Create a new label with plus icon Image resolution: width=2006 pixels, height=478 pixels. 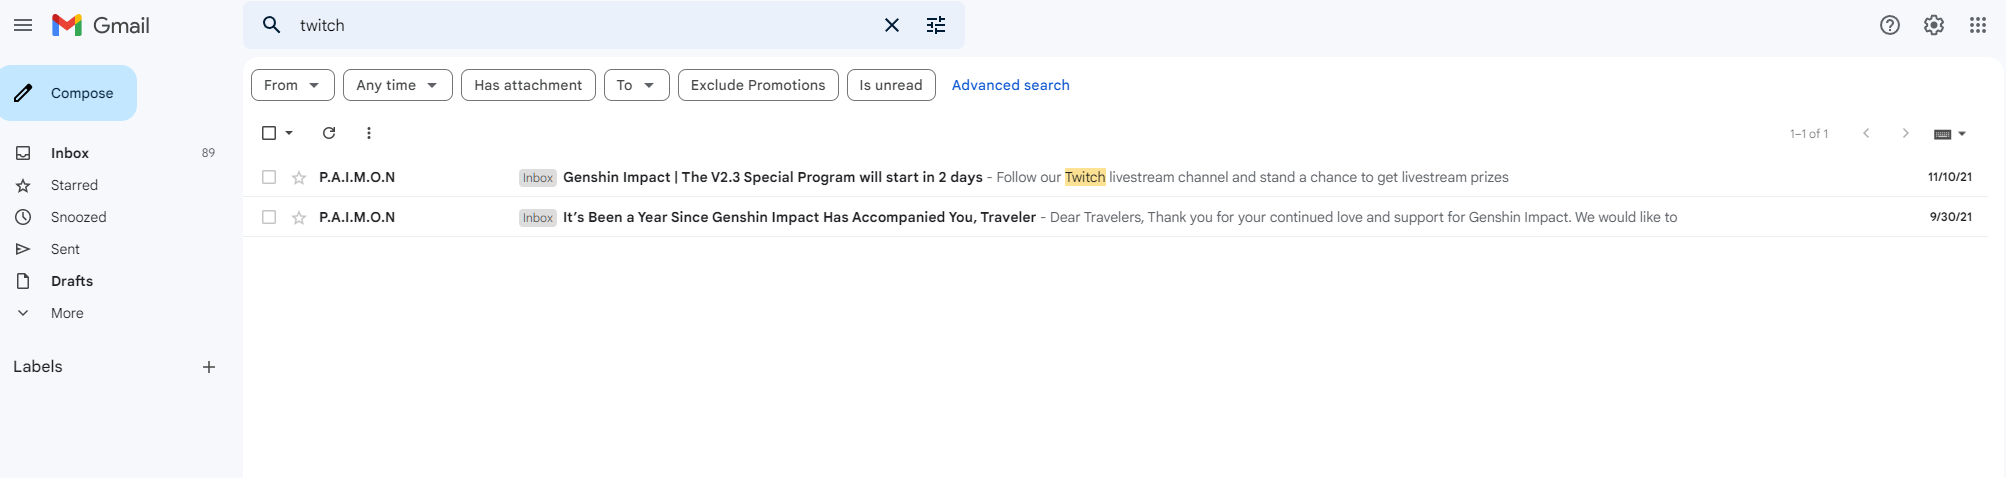tap(209, 367)
